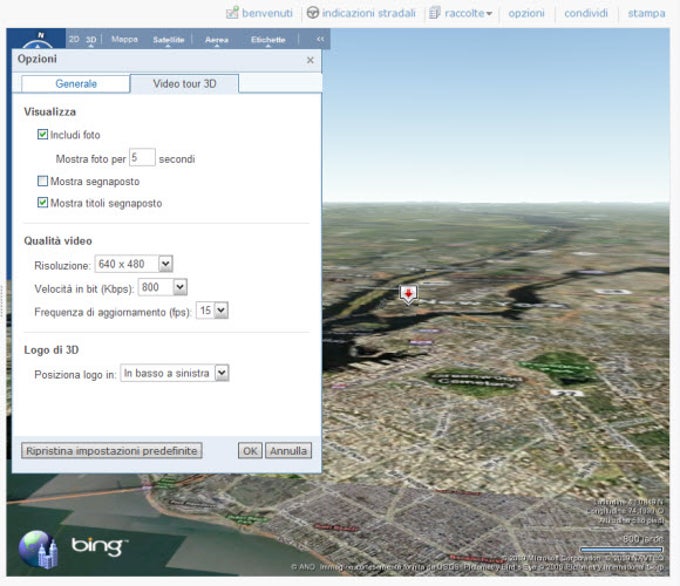
Task: Switch map to 2D view
Action: pos(74,39)
